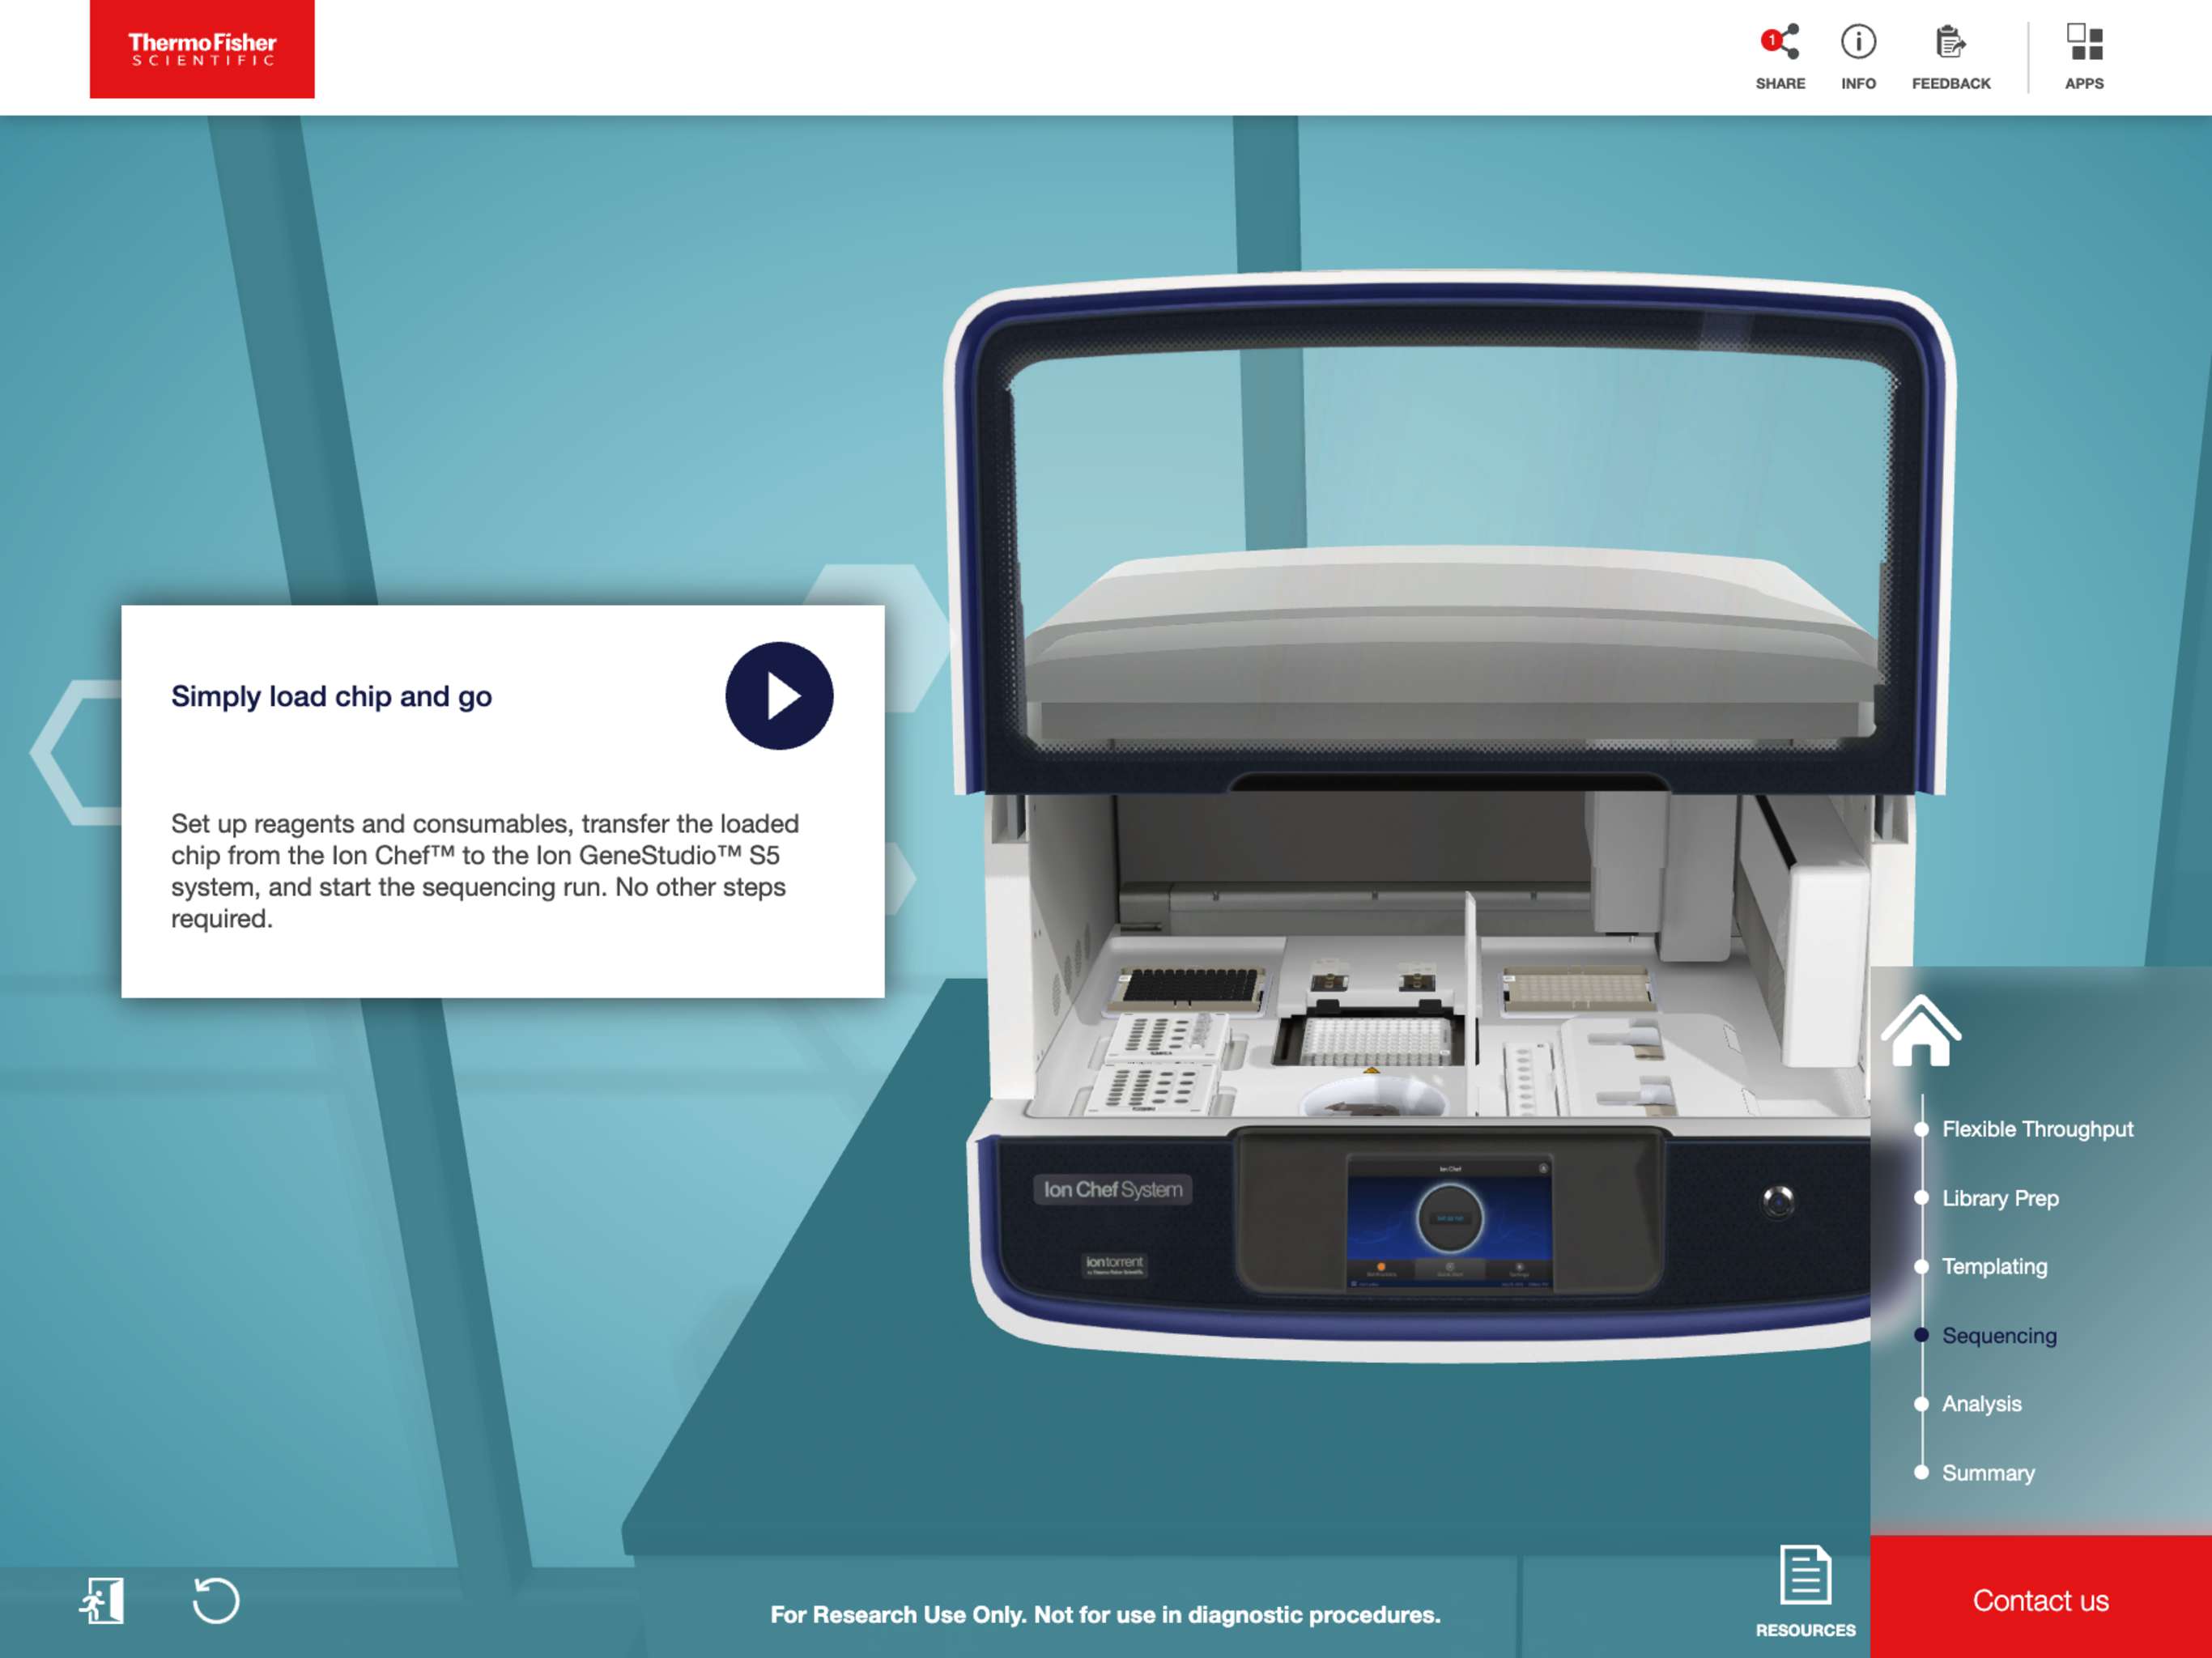Select the Sequencing section

click(x=1999, y=1335)
